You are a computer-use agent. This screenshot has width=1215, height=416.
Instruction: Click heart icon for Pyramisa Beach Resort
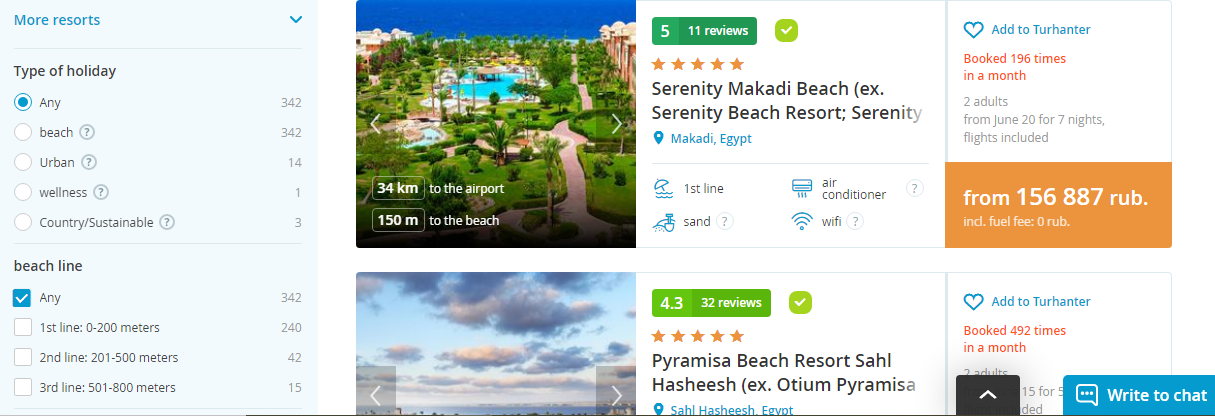coord(973,301)
